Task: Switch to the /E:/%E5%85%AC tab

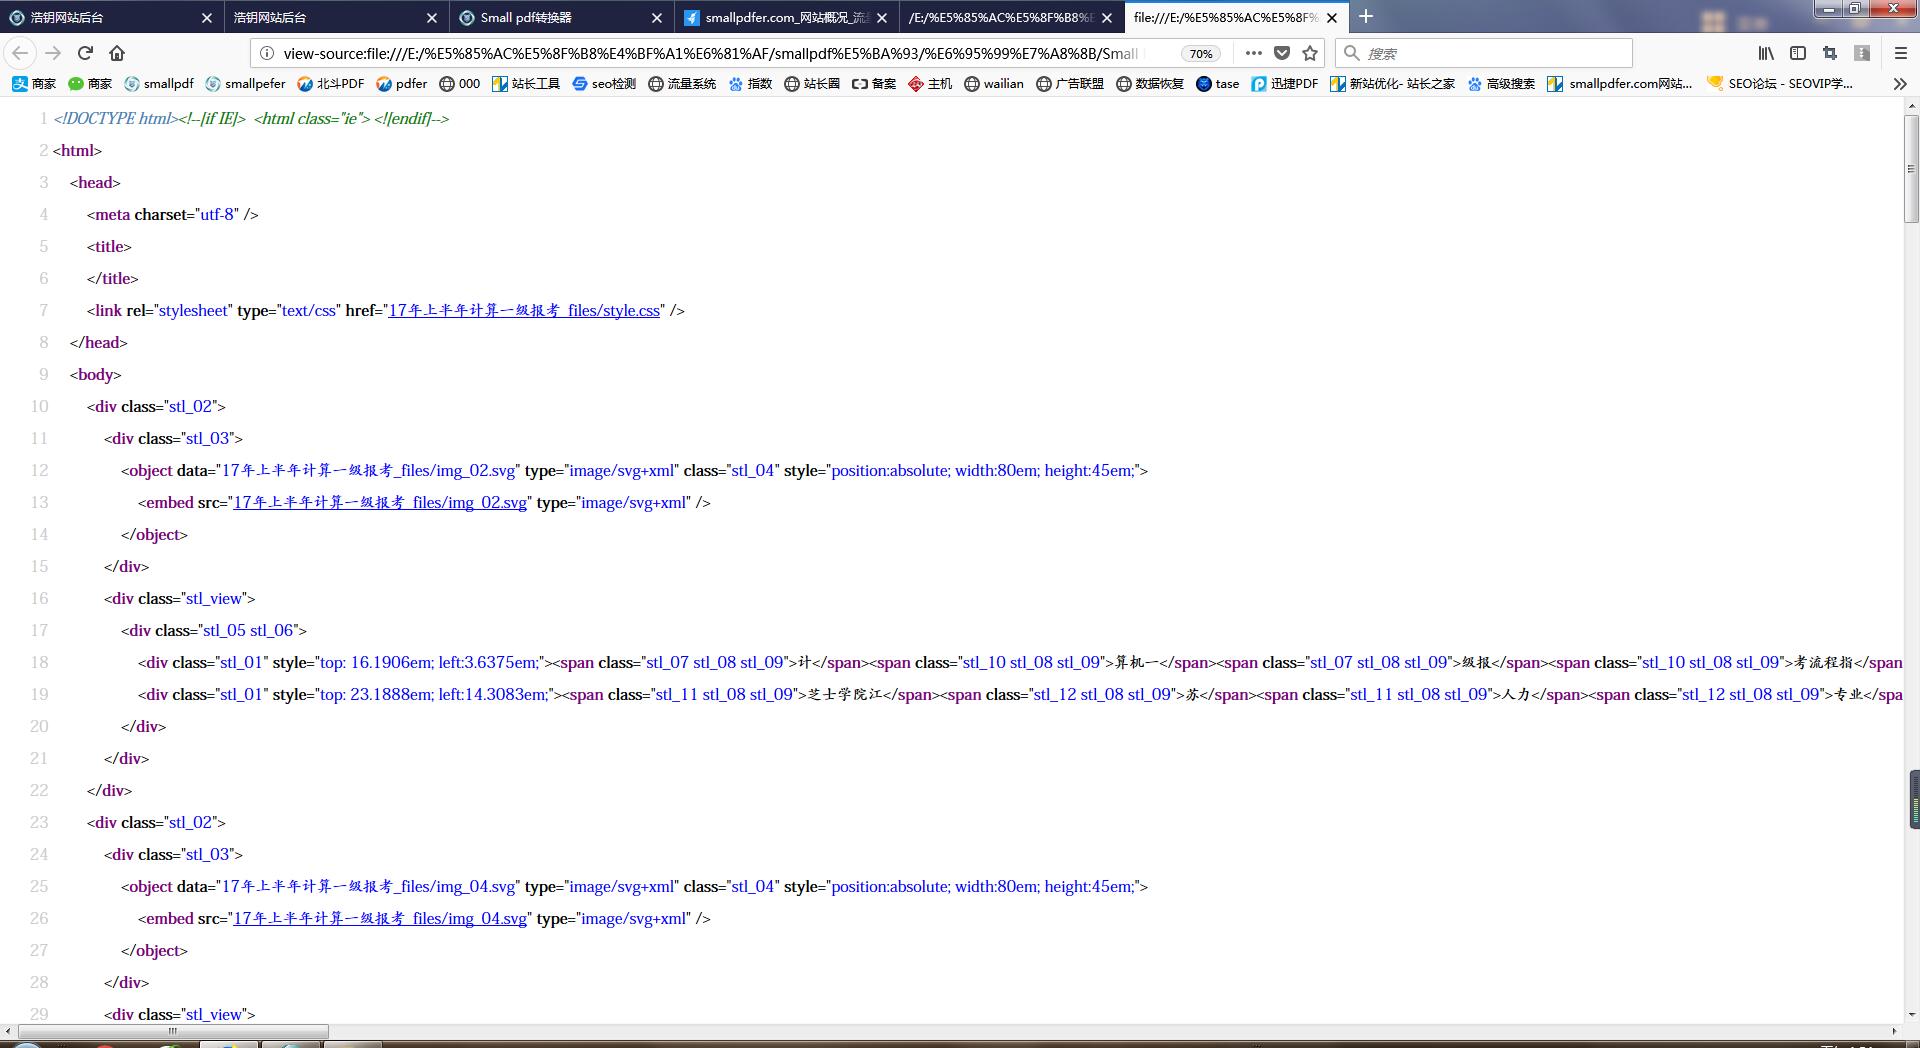Action: (x=1011, y=17)
